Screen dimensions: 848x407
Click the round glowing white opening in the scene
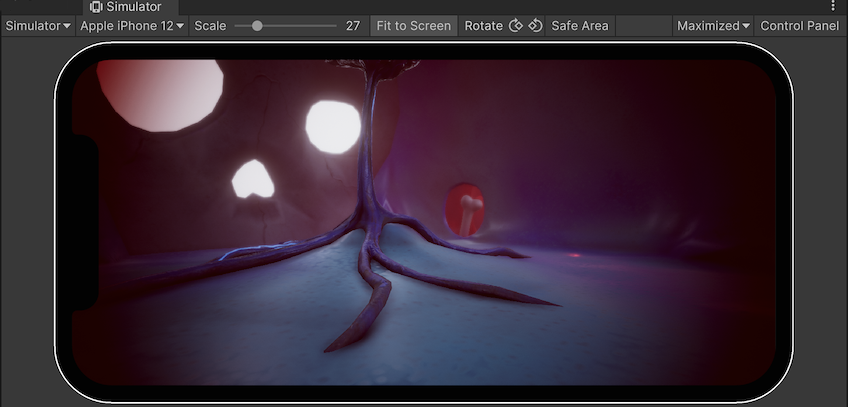[x=332, y=126]
